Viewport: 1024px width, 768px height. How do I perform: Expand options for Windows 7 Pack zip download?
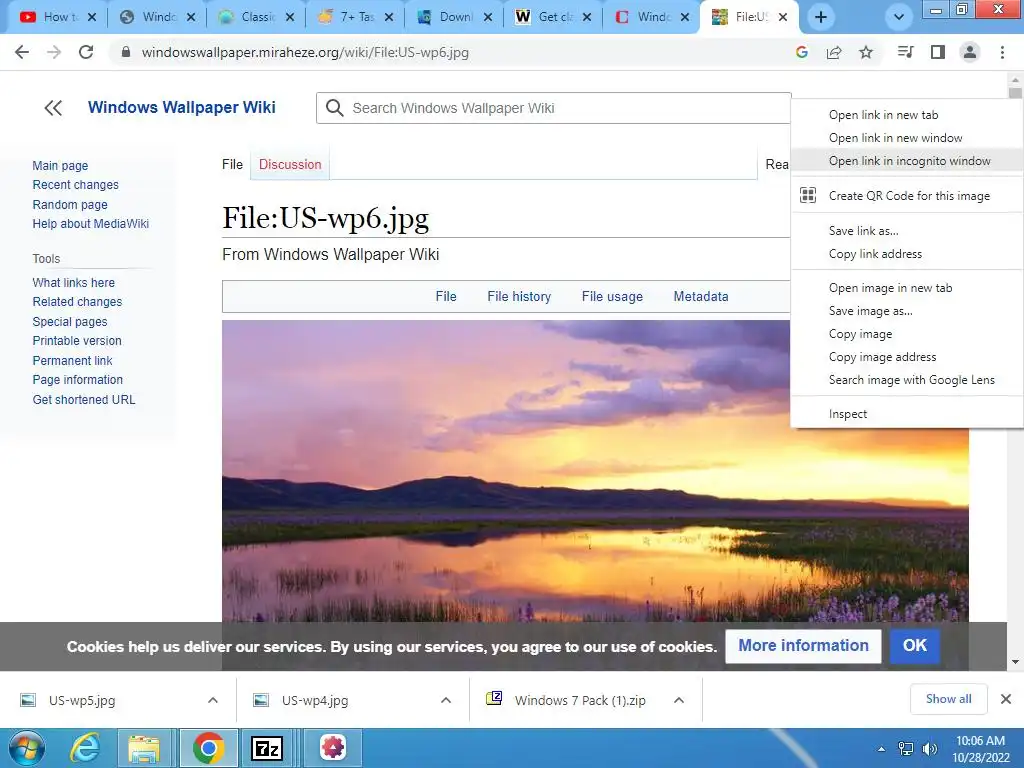[x=679, y=700]
